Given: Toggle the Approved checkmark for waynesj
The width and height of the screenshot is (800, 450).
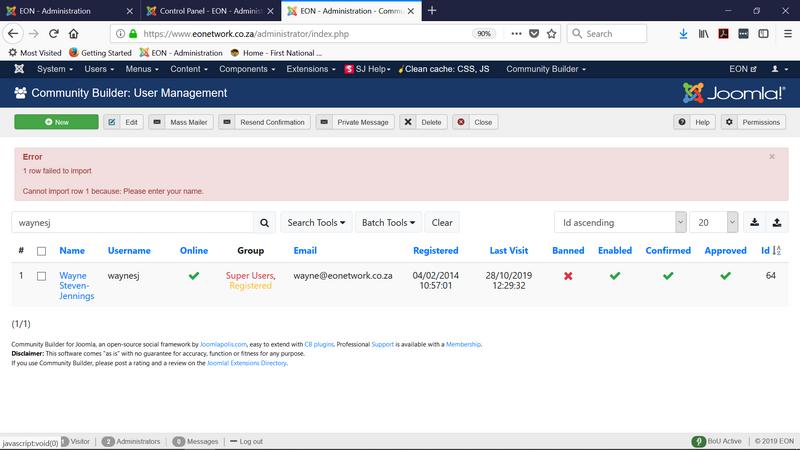Looking at the screenshot, I should point(726,276).
